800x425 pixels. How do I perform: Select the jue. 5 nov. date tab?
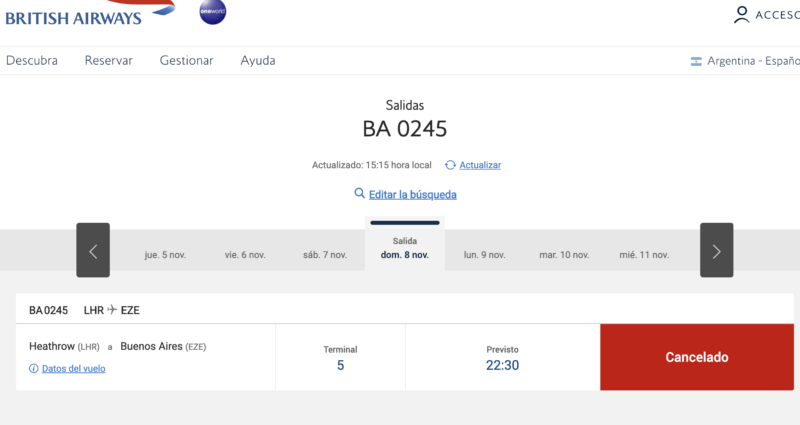(165, 255)
